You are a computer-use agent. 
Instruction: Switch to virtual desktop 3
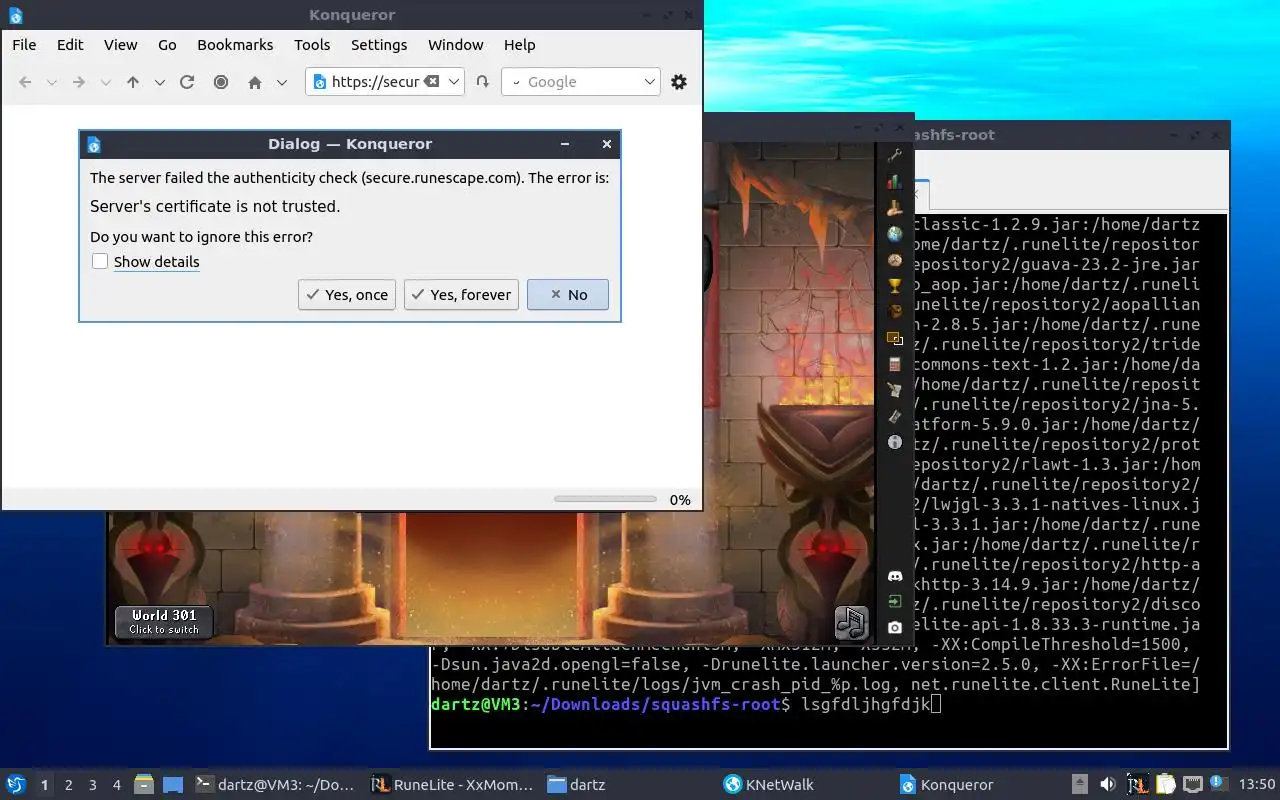pos(92,785)
